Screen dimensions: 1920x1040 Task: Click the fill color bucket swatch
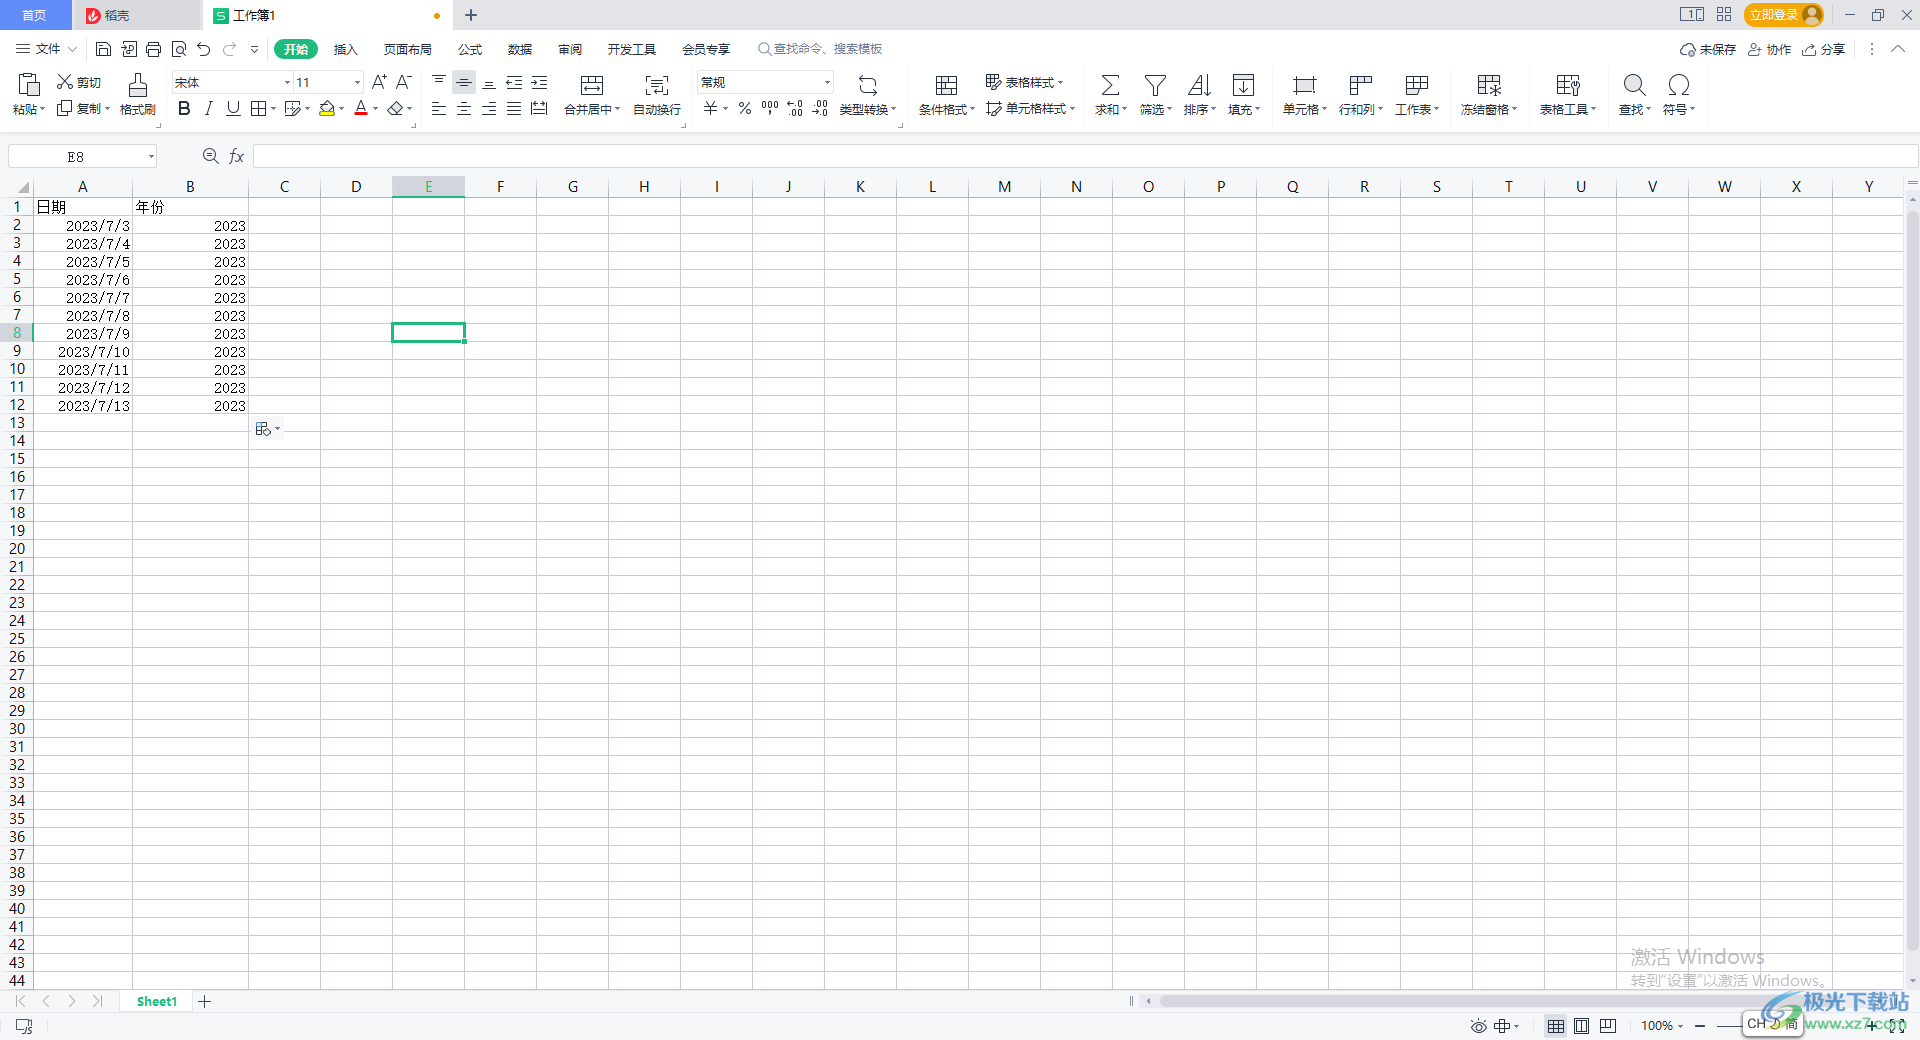[327, 108]
